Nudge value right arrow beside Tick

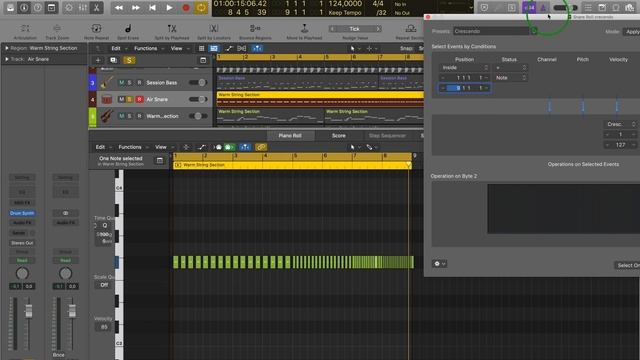pos(378,29)
